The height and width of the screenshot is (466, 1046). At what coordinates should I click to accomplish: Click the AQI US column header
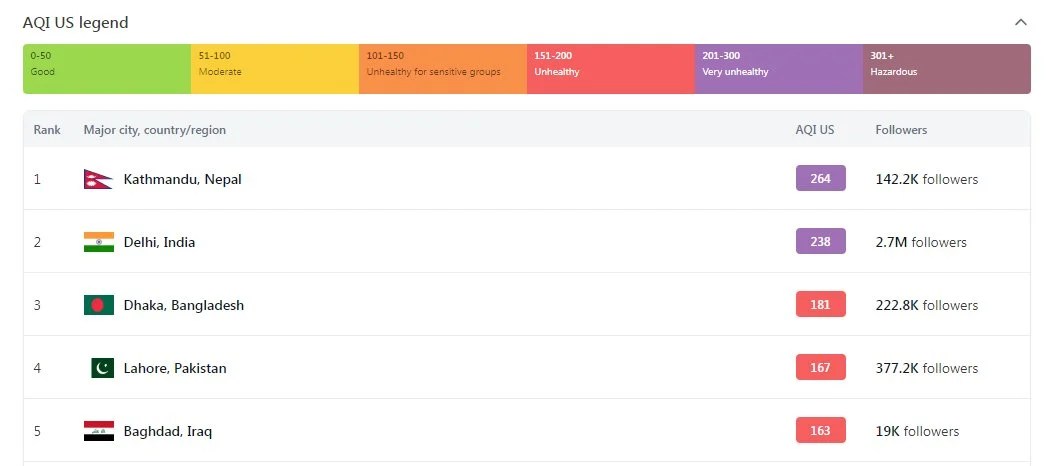click(815, 130)
